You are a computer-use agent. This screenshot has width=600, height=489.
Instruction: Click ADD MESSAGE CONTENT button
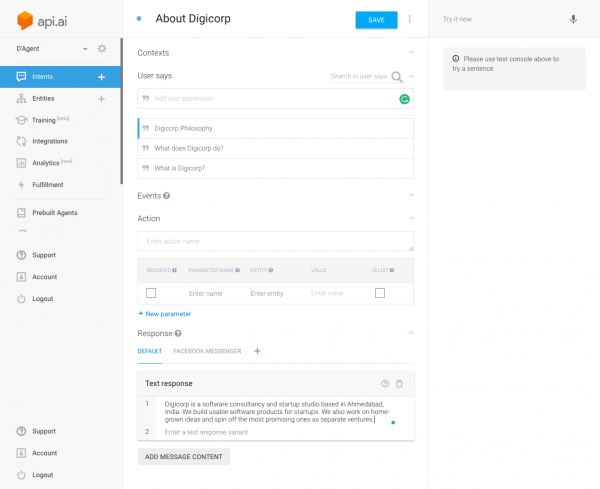click(184, 457)
